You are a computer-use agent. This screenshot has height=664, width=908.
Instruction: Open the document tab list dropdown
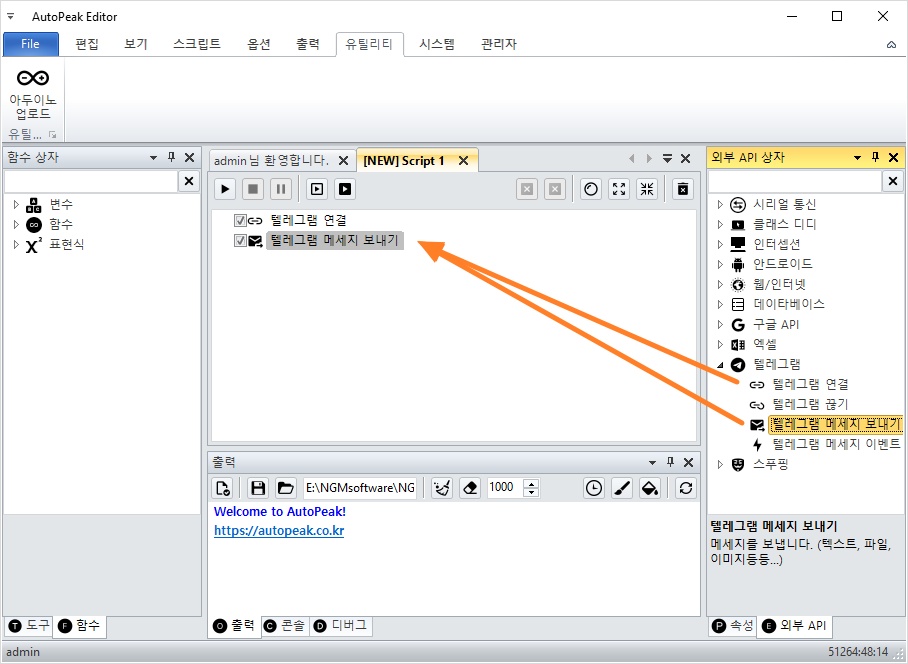(667, 158)
